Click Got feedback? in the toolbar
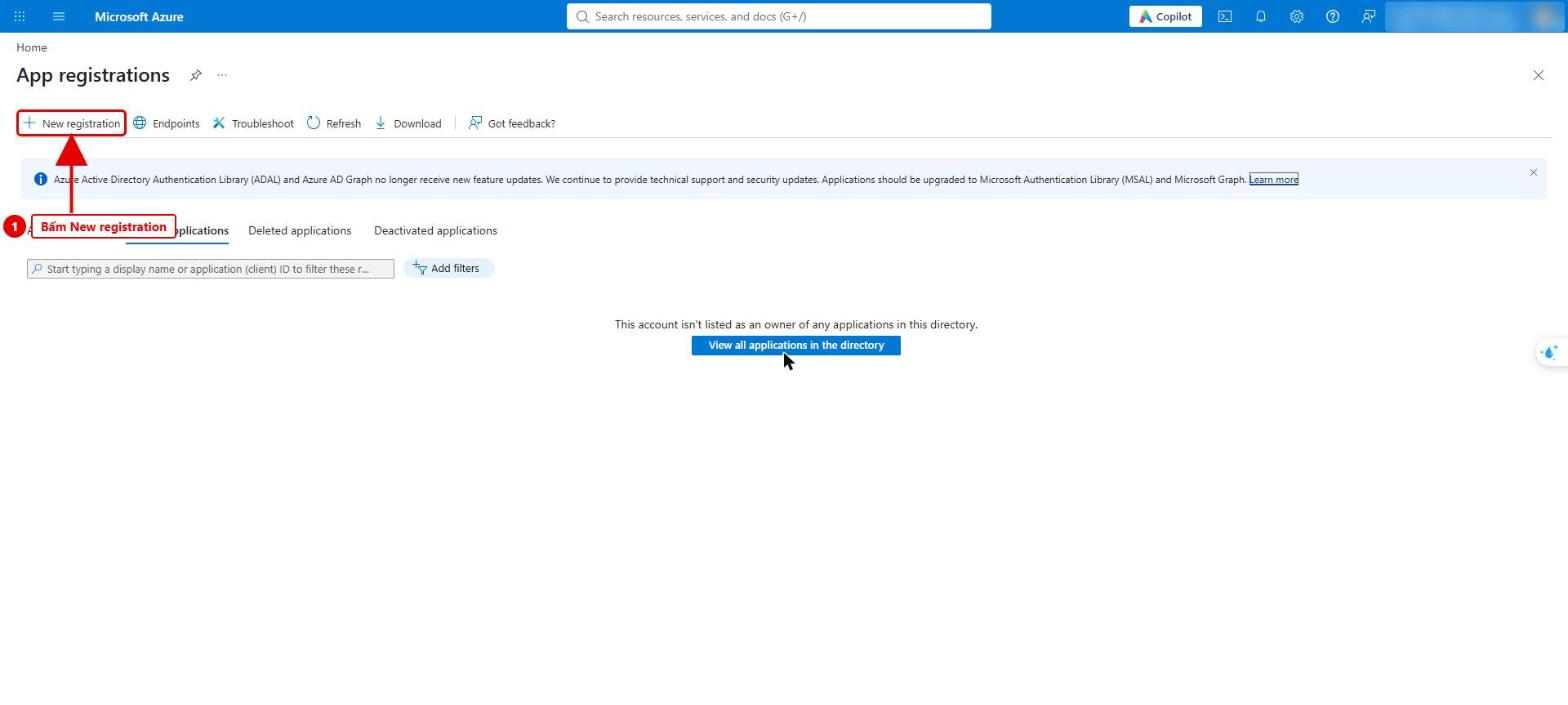The height and width of the screenshot is (705, 1568). point(512,123)
